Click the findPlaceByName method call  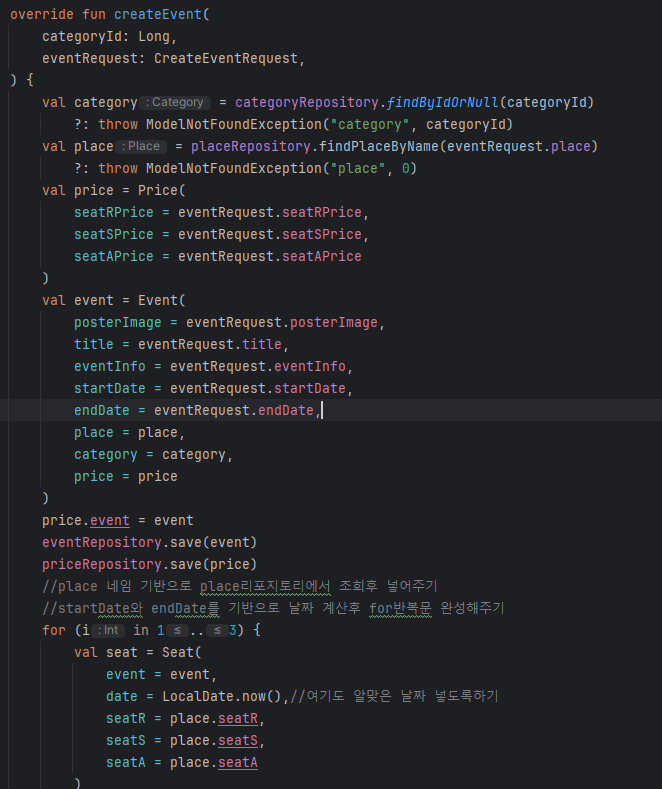[379, 146]
